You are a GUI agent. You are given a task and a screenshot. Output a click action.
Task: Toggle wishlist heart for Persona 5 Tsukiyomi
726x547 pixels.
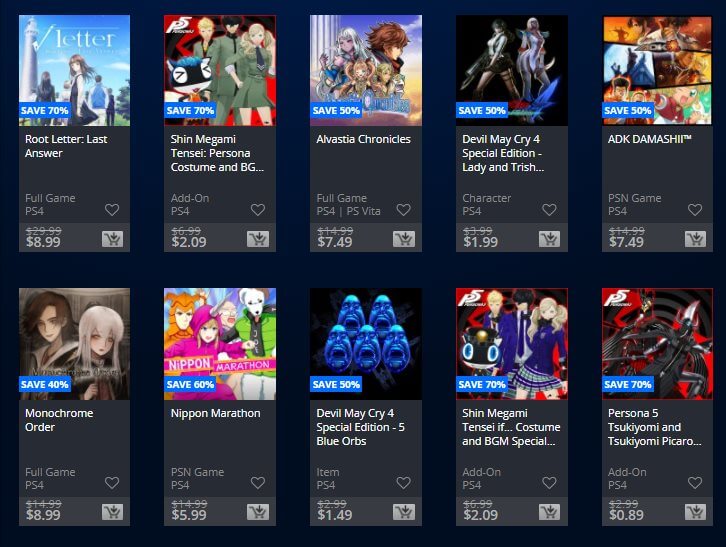[695, 483]
